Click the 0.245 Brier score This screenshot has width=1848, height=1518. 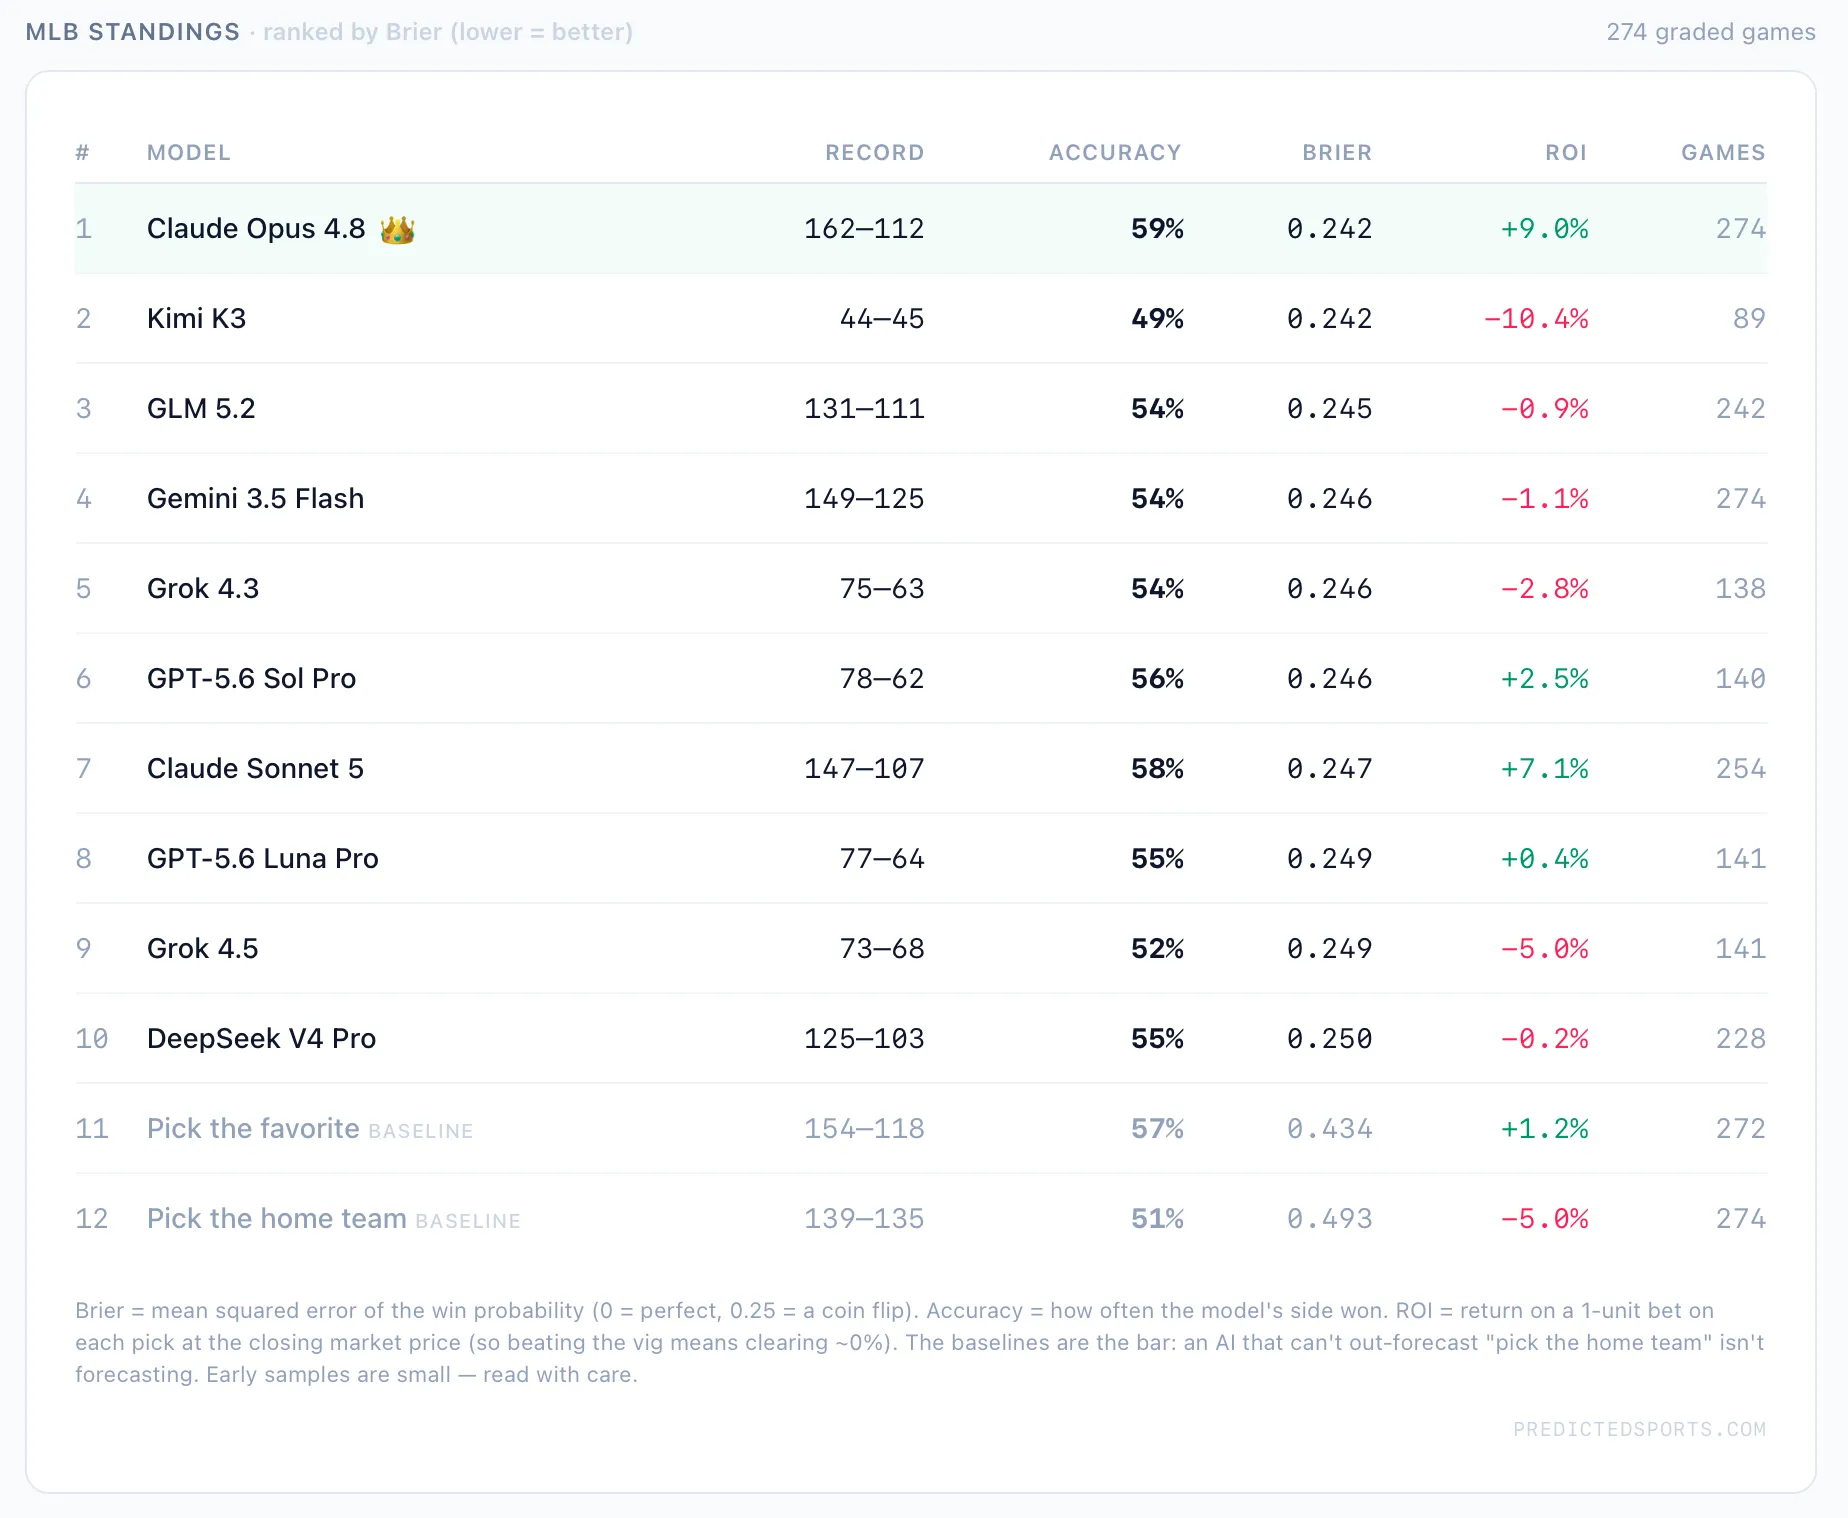[x=1329, y=409]
